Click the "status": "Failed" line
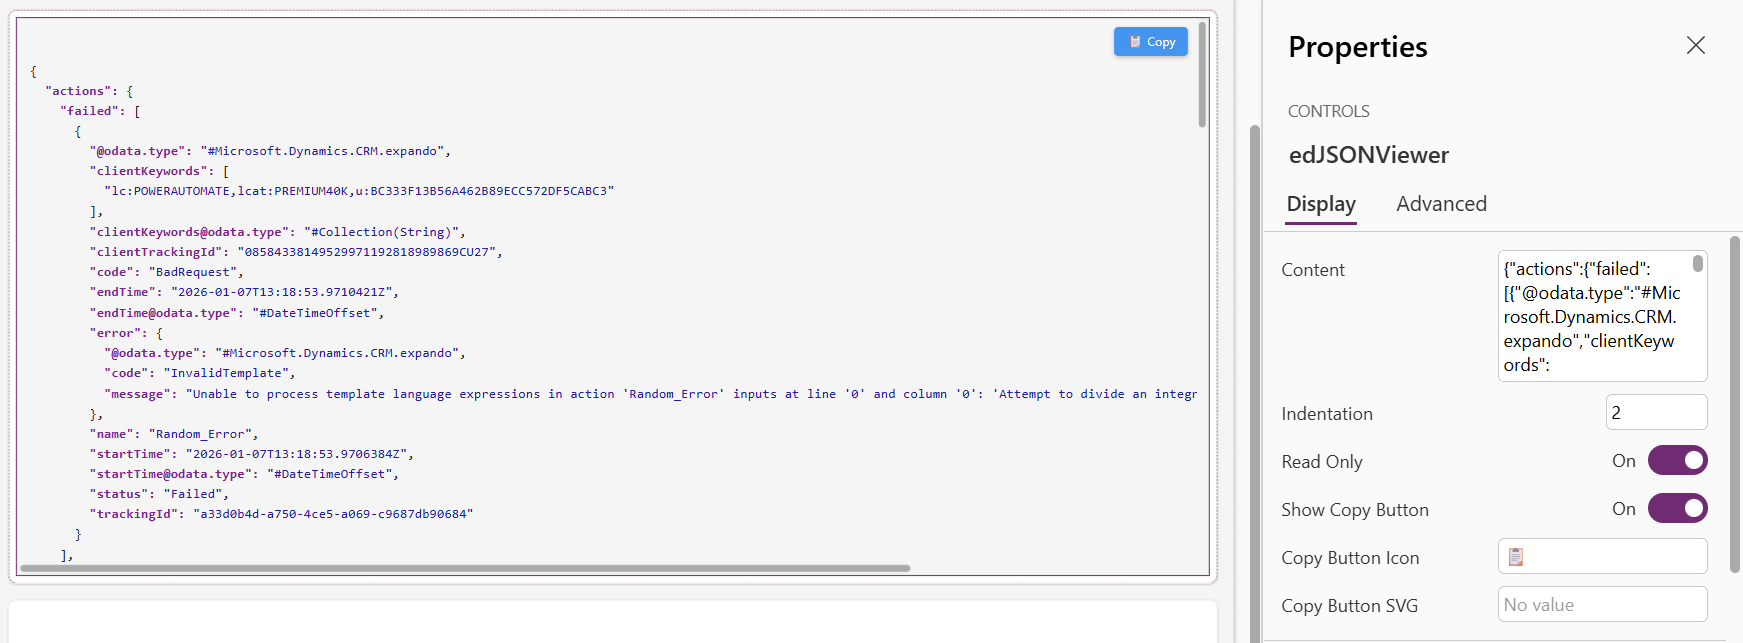This screenshot has width=1743, height=643. point(159,494)
